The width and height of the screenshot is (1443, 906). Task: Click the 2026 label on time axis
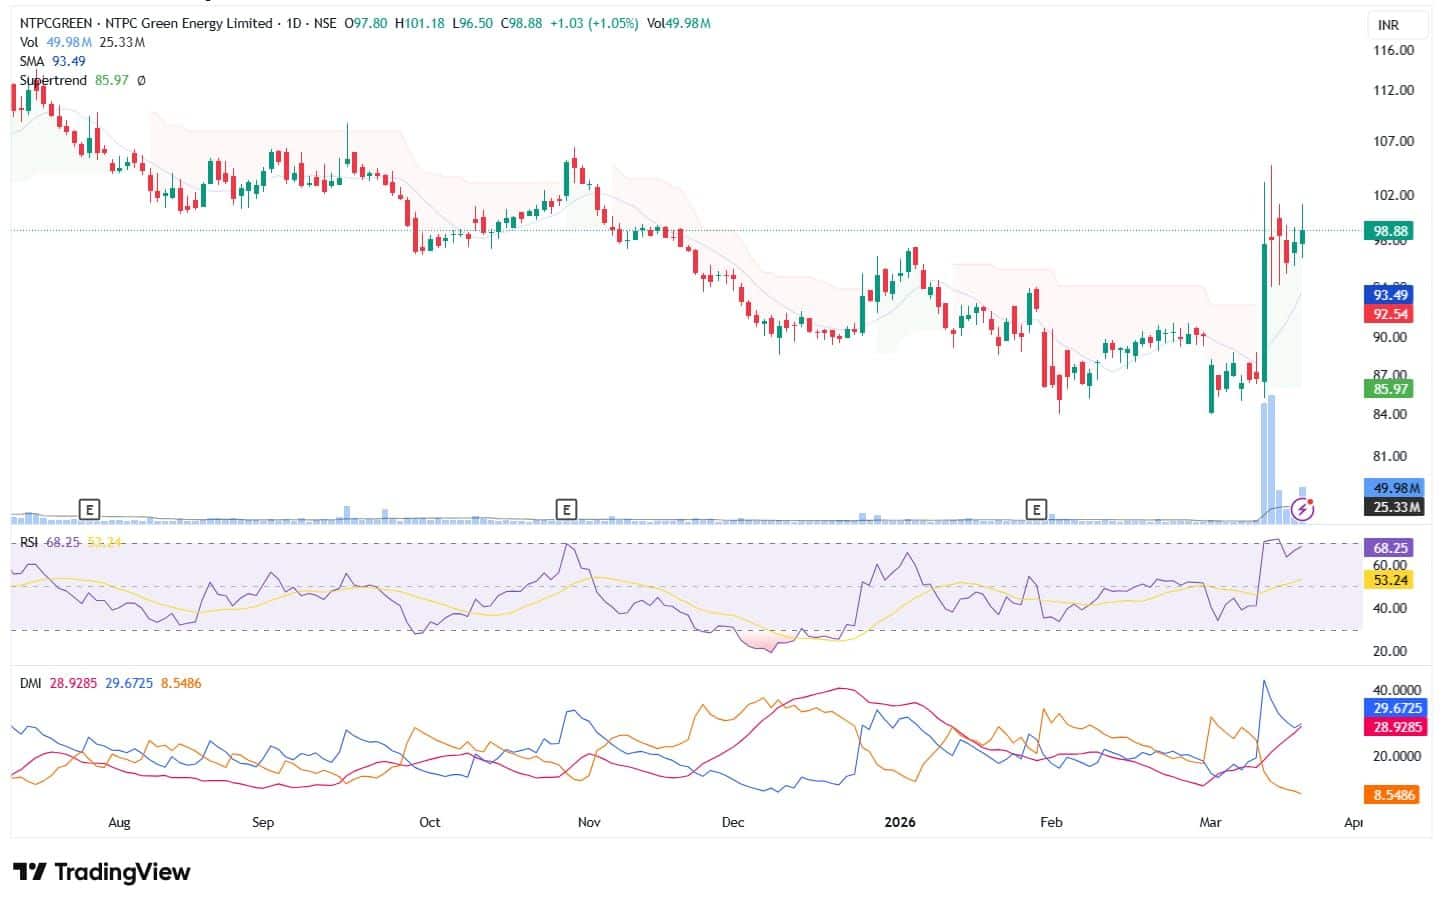tap(900, 823)
